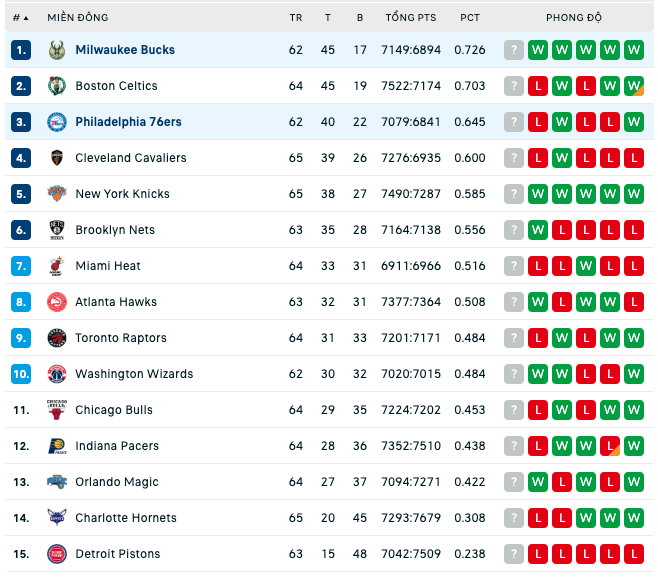Click the Toronto Raptors logo

pyautogui.click(x=57, y=338)
